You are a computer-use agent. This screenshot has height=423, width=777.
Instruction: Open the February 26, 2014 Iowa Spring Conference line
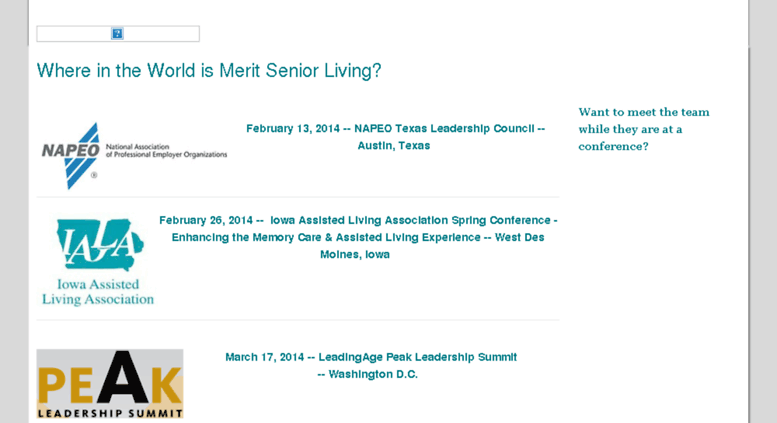[358, 220]
